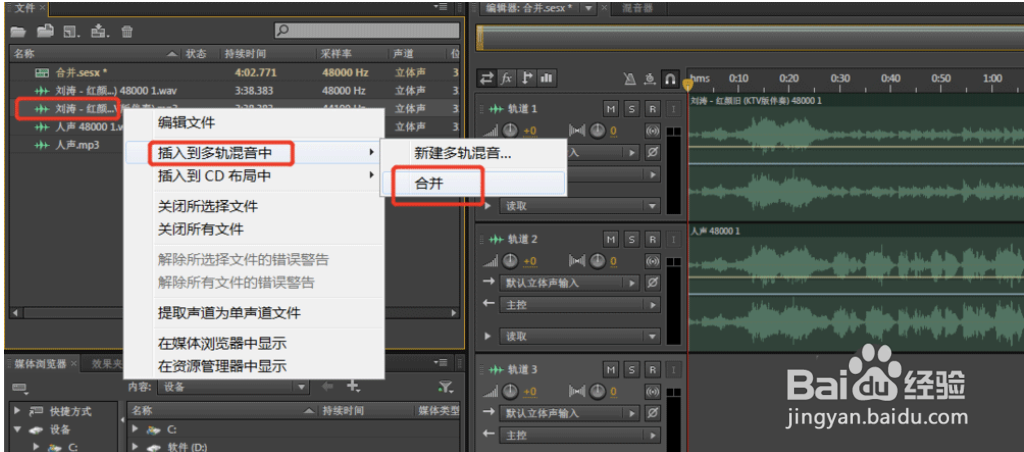Click 轨道 3 pan knob
Screen dimensions: 1024x452
[x=598, y=391]
